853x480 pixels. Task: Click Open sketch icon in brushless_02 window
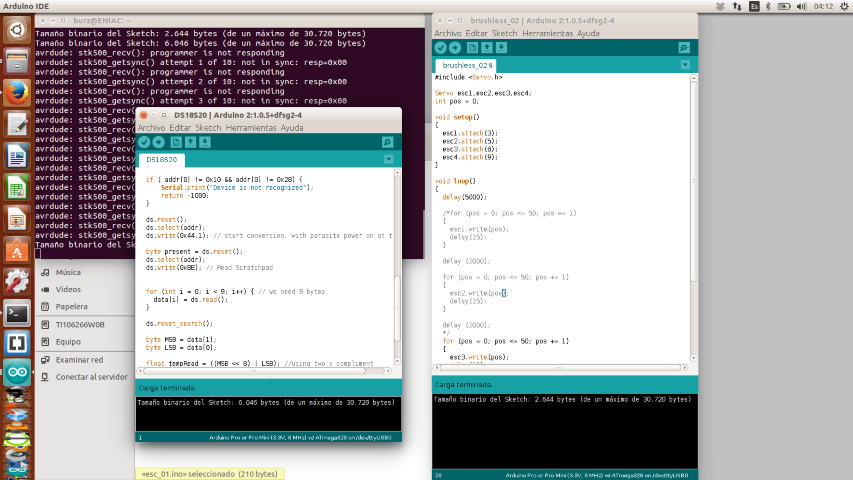tap(487, 48)
